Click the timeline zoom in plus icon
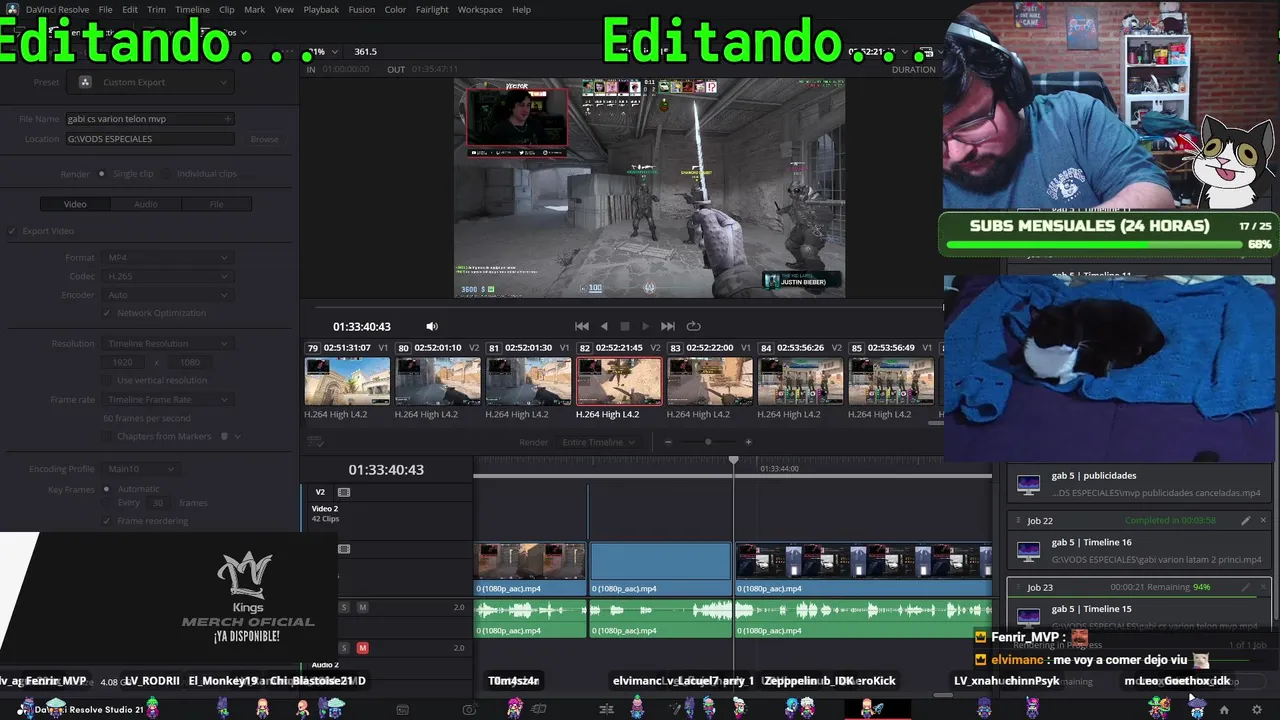1280x720 pixels. coord(748,442)
